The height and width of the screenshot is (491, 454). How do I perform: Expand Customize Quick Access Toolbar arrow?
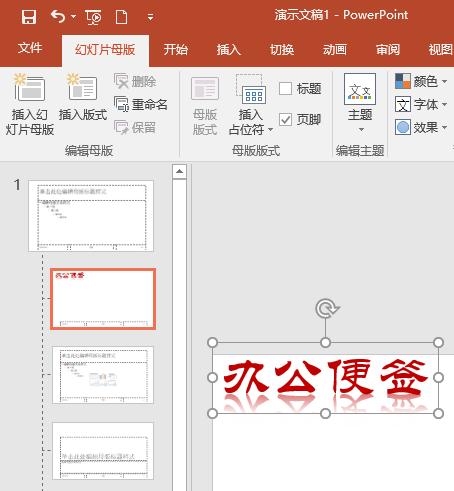point(151,17)
